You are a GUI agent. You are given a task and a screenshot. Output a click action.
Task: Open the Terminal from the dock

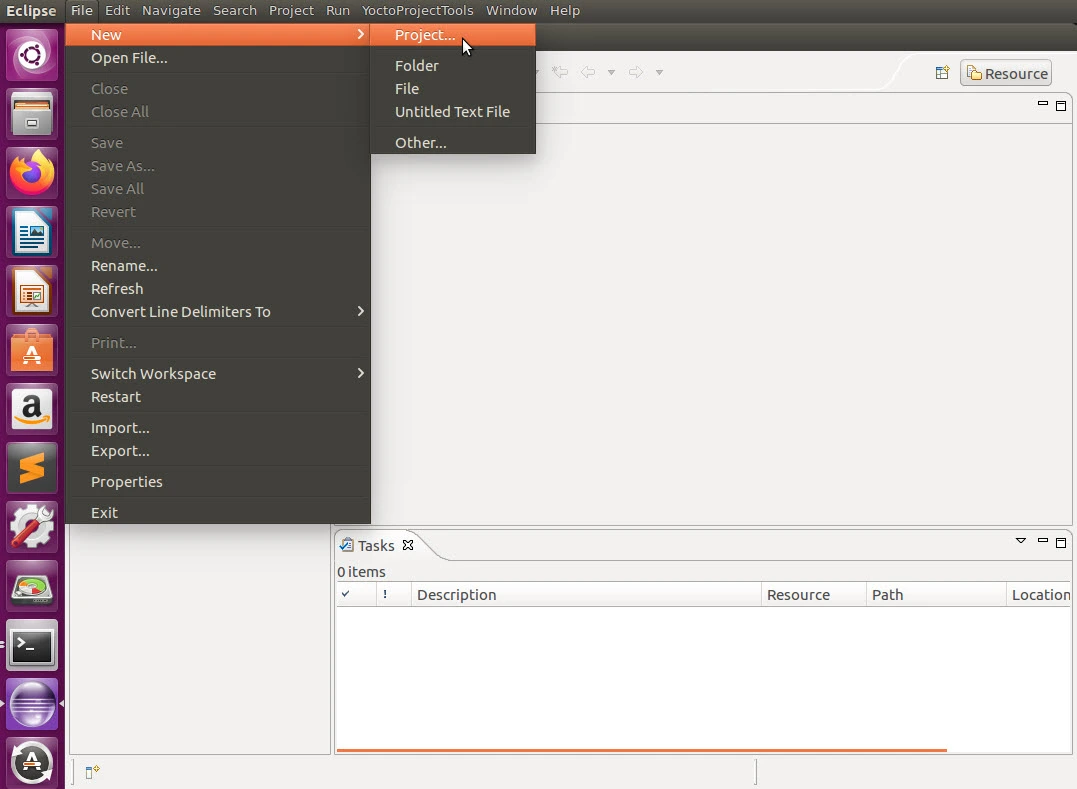32,645
